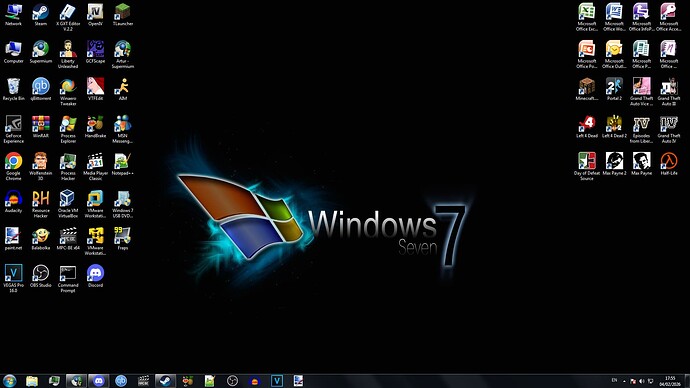Open the Windows Start orb

coord(9,381)
